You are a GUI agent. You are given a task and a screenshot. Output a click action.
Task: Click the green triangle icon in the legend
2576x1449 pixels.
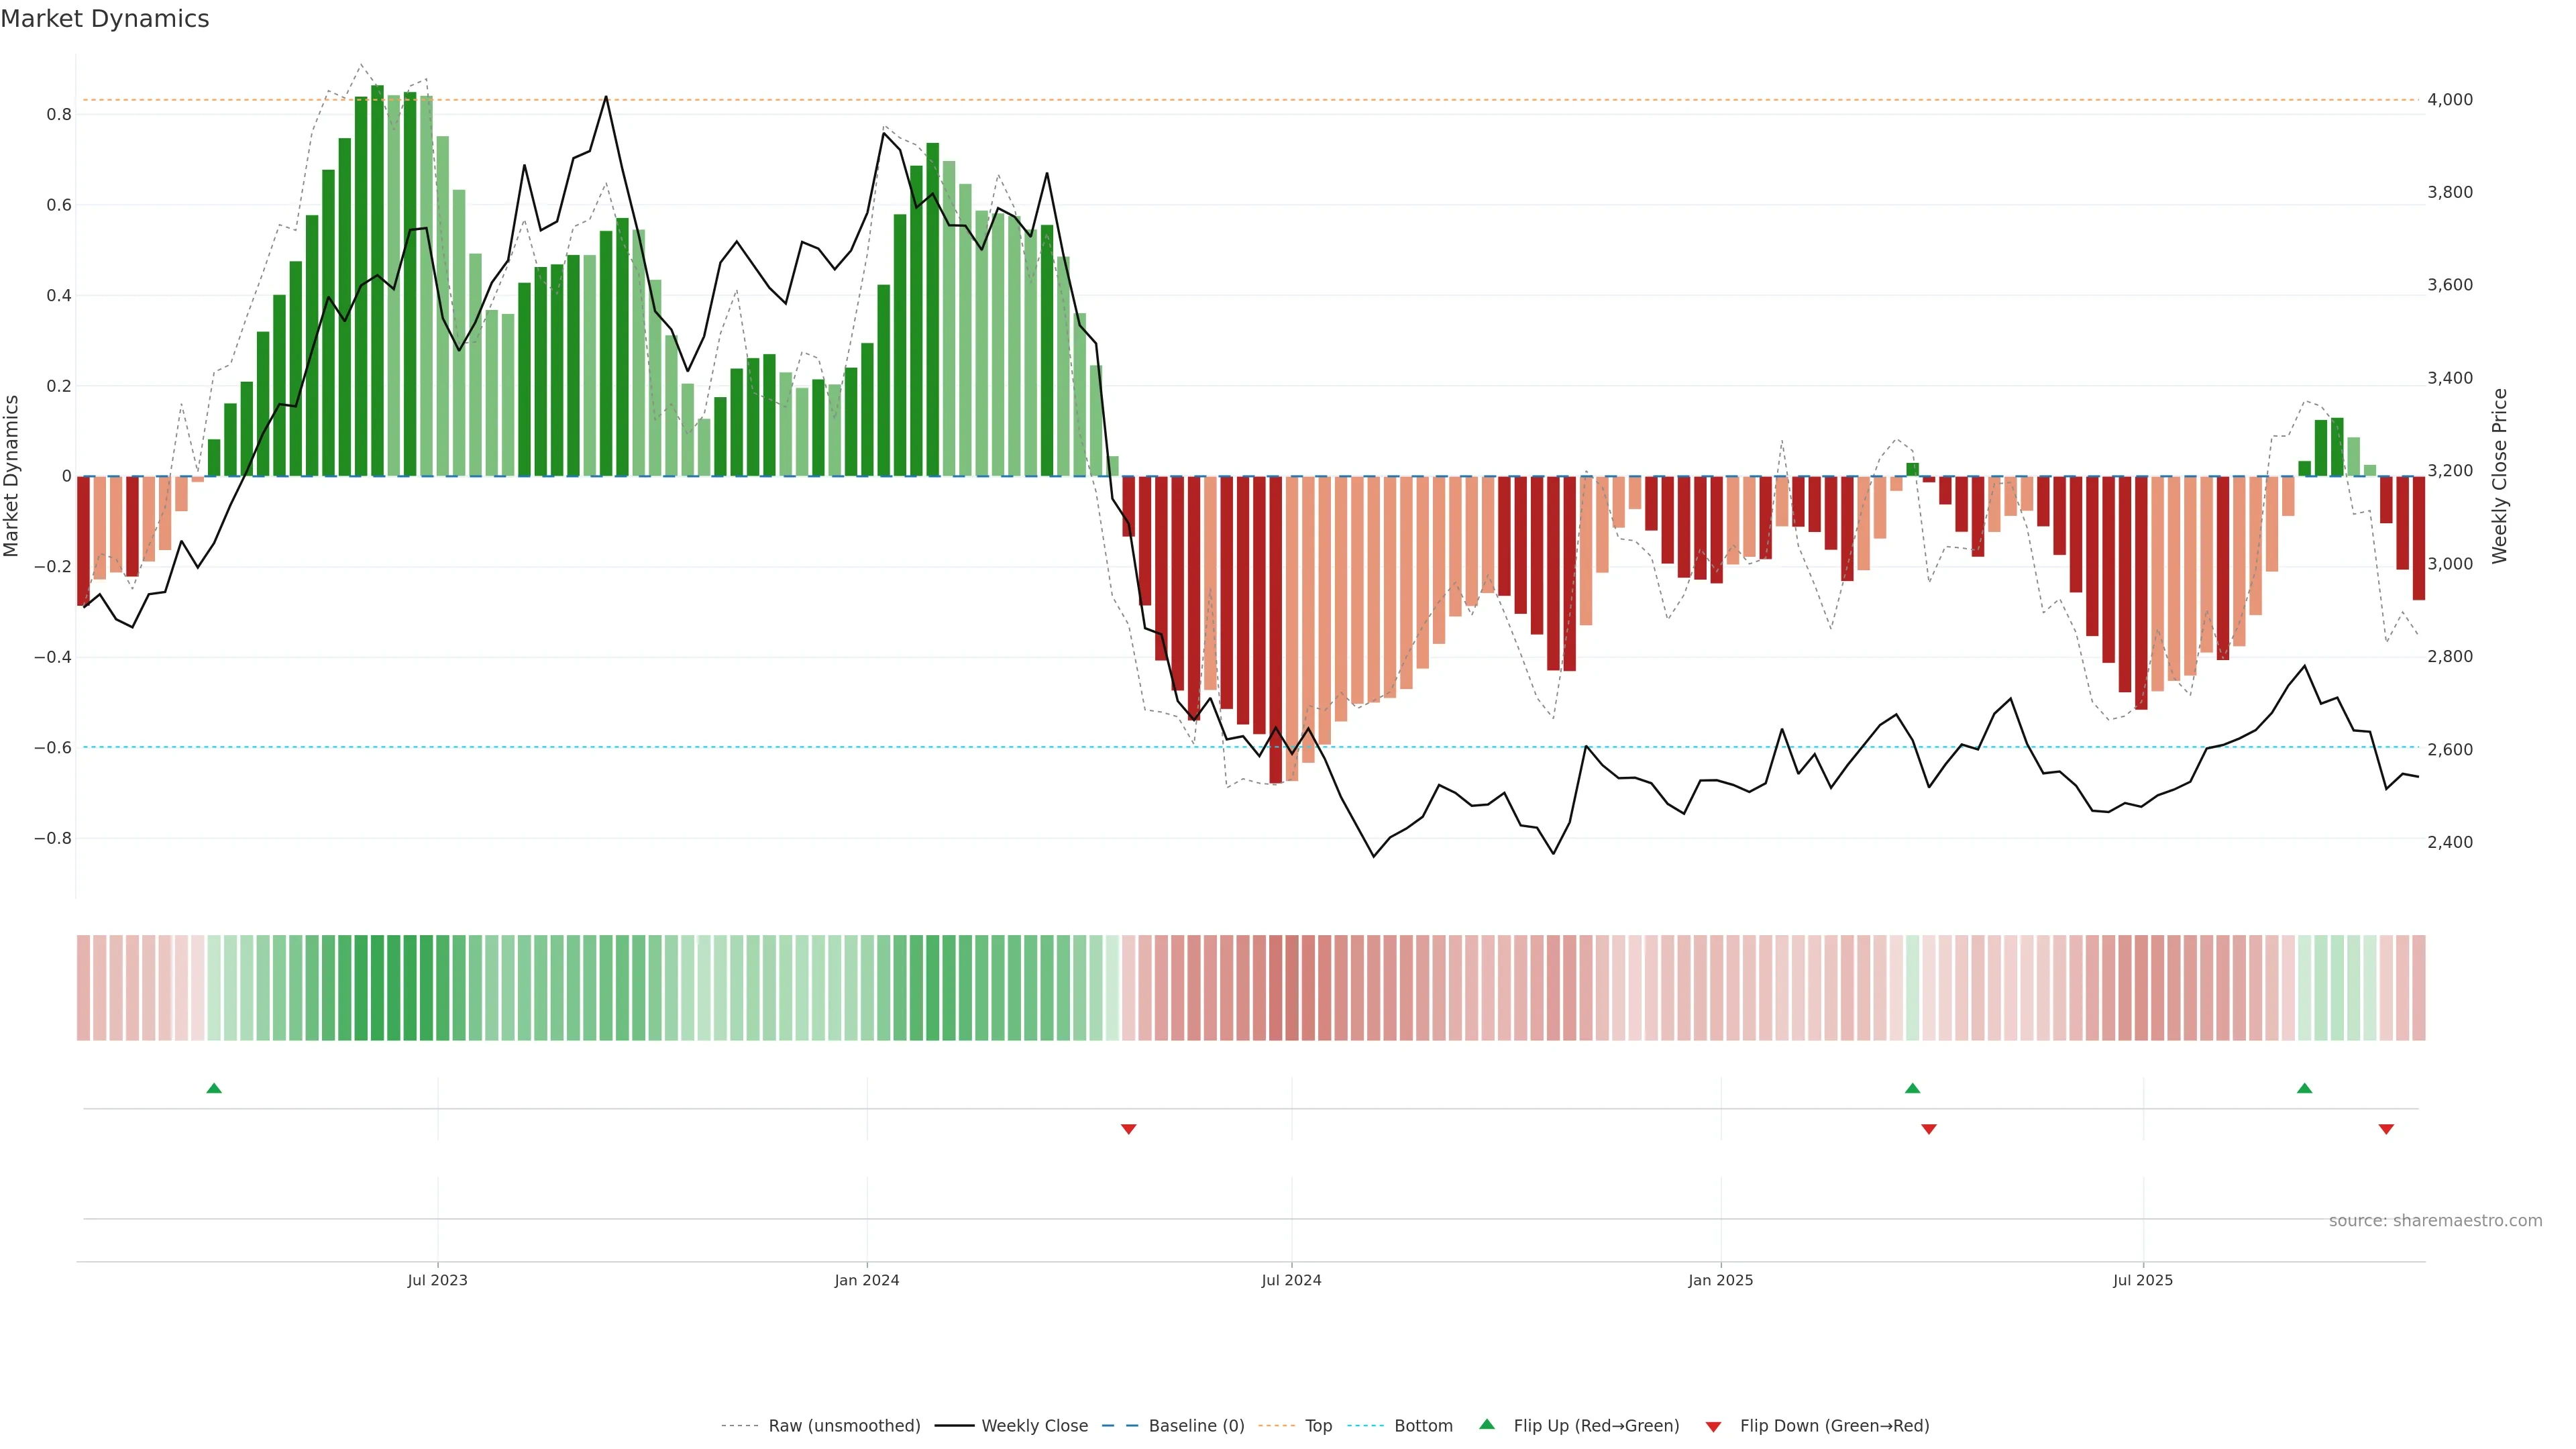pyautogui.click(x=1487, y=1424)
